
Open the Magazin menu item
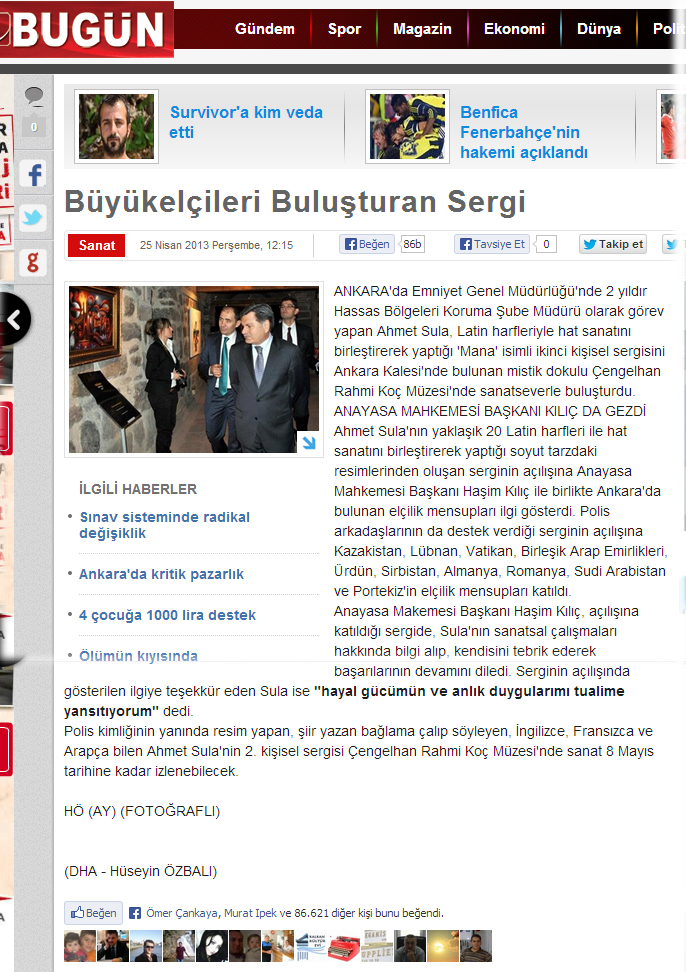click(422, 29)
